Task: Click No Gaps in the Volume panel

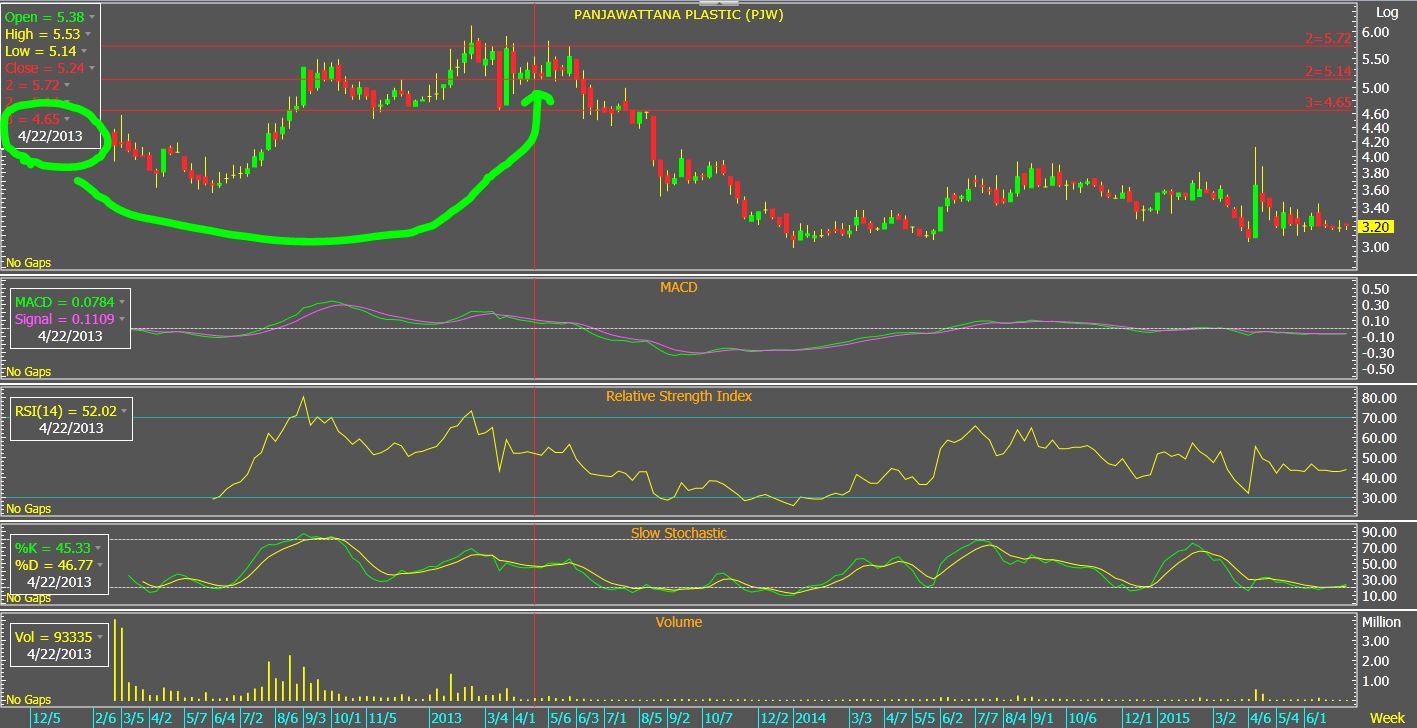Action: click(x=29, y=700)
